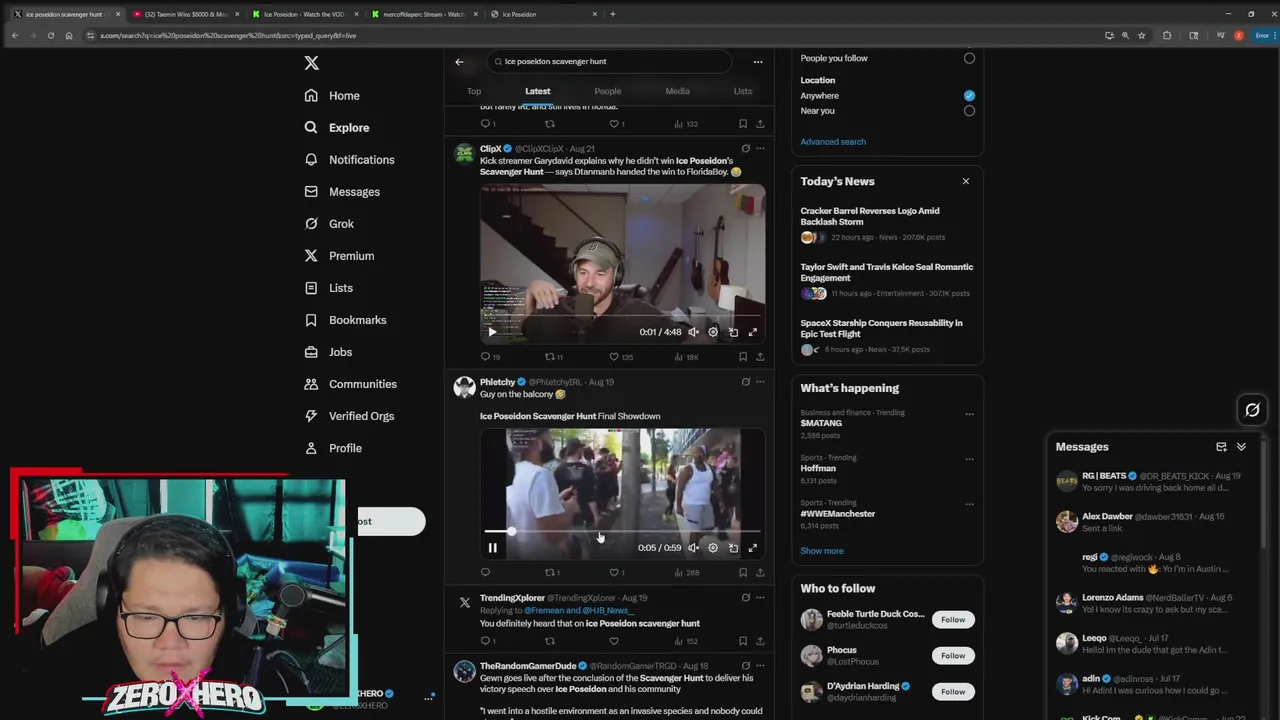Share the ClipX post
The image size is (1280, 720).
click(760, 356)
